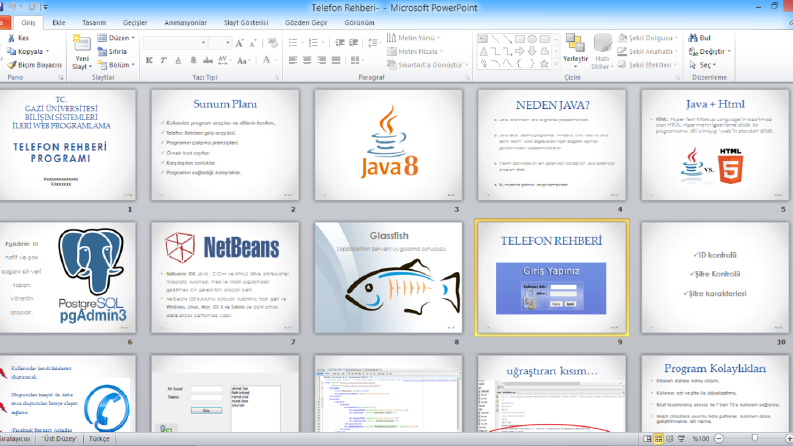Start the slide show from the status bar
The height and width of the screenshot is (446, 793).
[681, 438]
